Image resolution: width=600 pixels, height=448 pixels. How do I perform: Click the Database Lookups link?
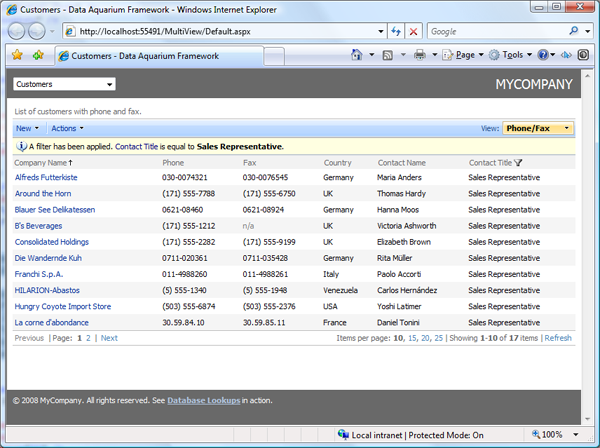(203, 401)
